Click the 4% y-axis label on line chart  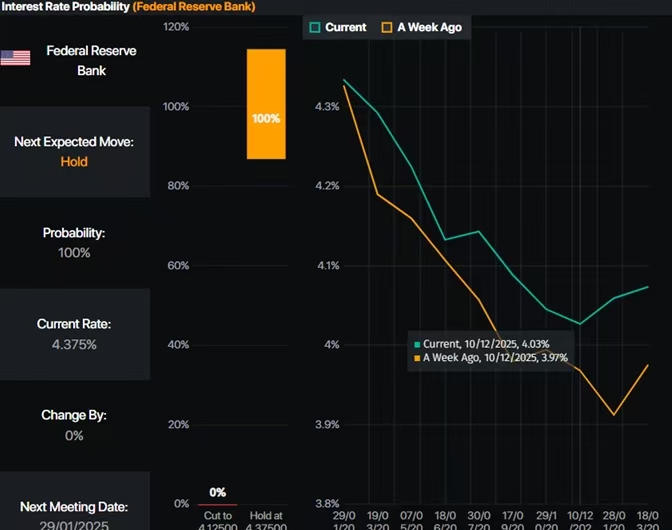pyautogui.click(x=331, y=345)
